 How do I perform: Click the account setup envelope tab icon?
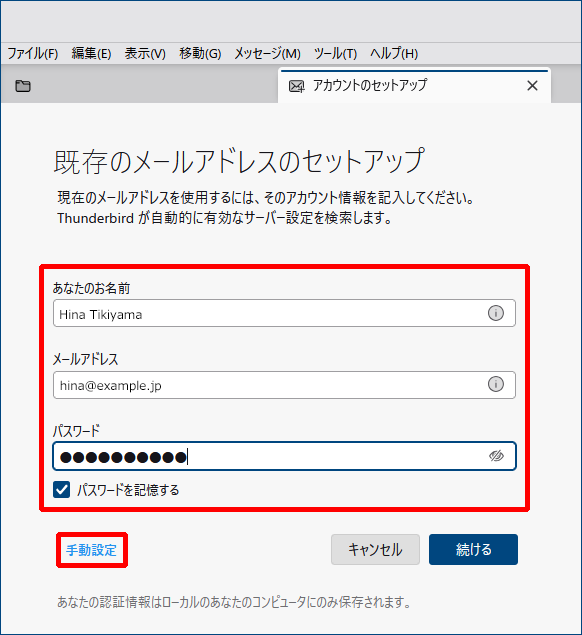[296, 86]
